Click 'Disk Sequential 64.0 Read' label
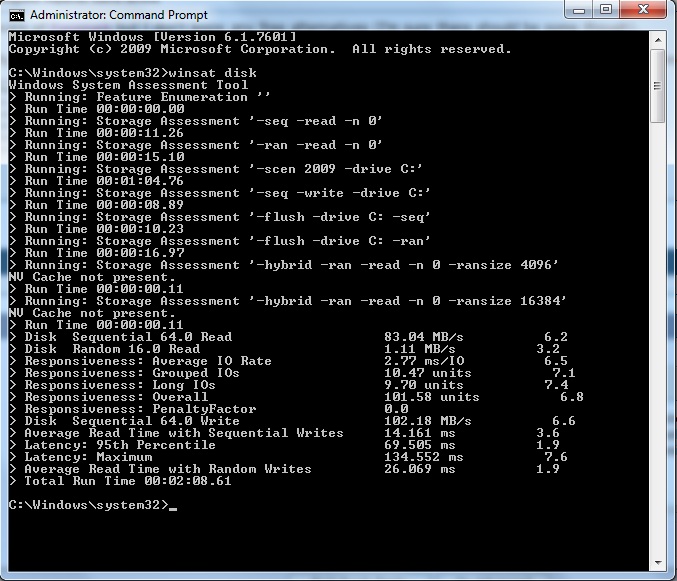 pos(128,337)
